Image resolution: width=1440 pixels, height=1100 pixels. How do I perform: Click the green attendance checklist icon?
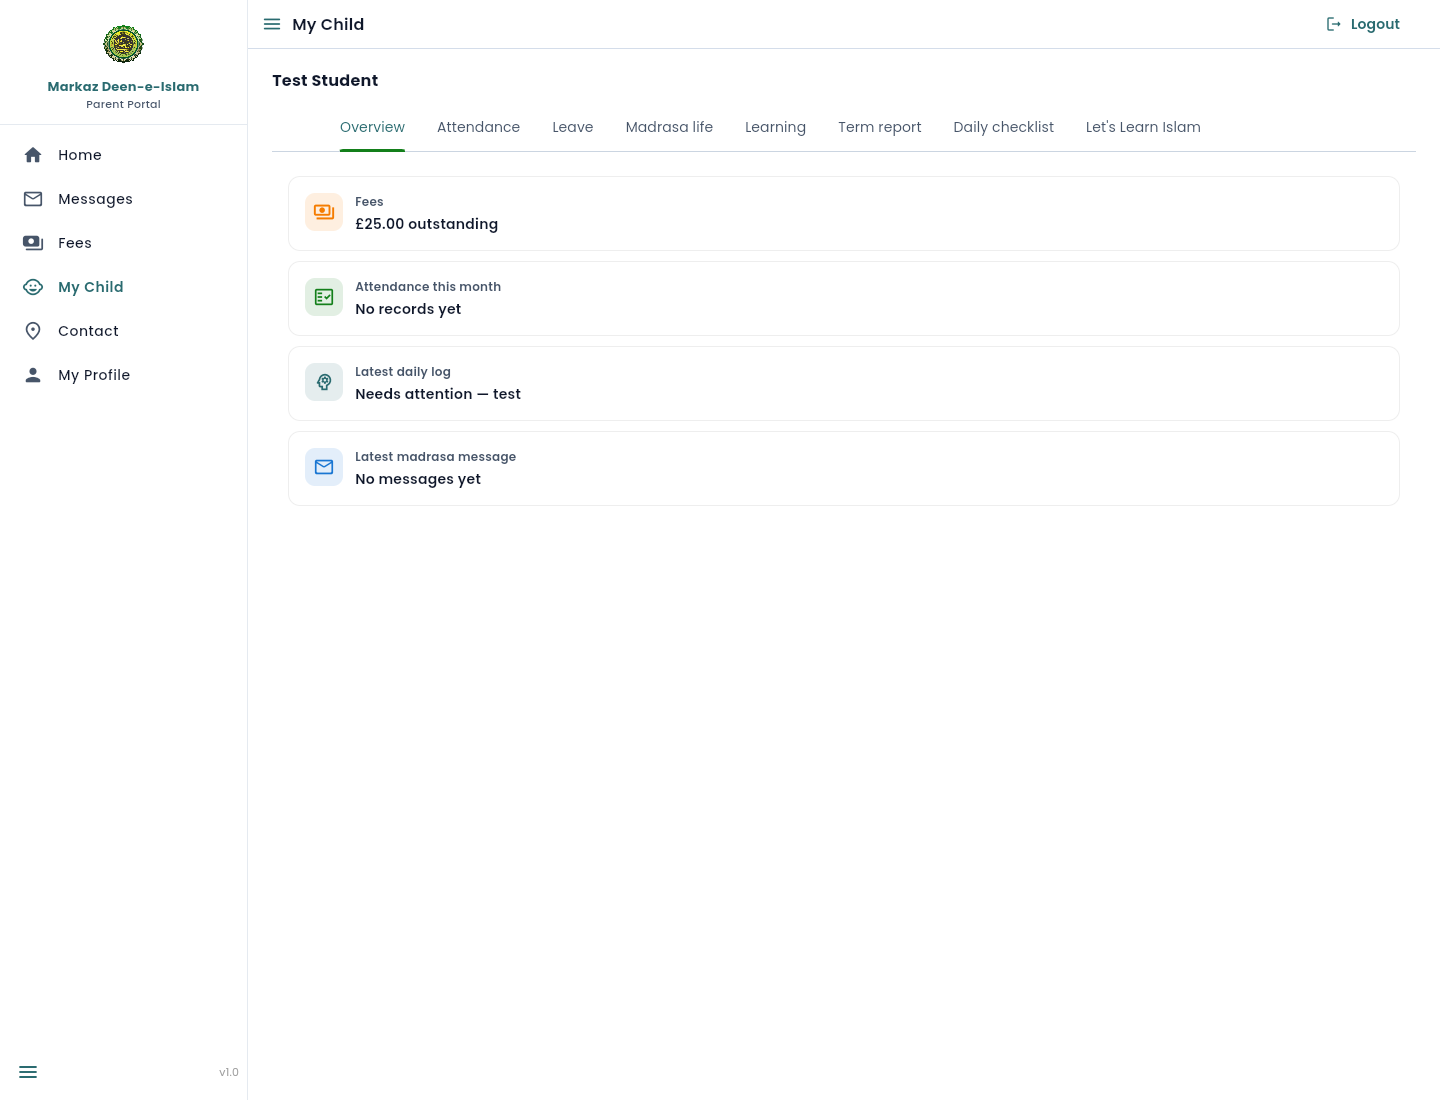click(x=324, y=297)
